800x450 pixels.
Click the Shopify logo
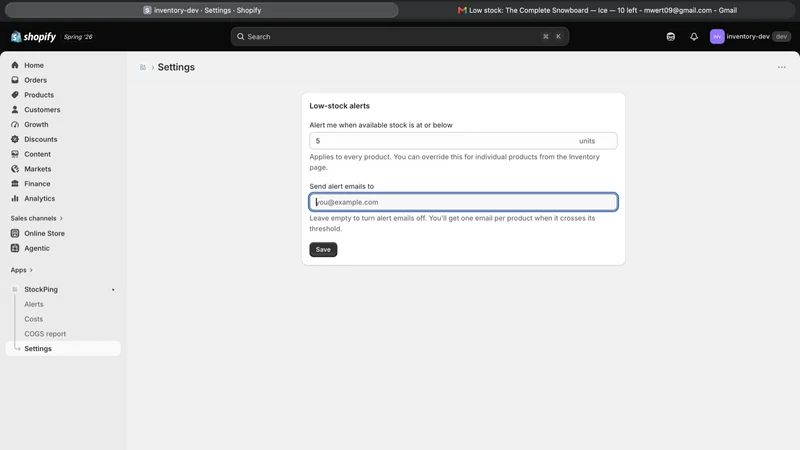tap(34, 37)
